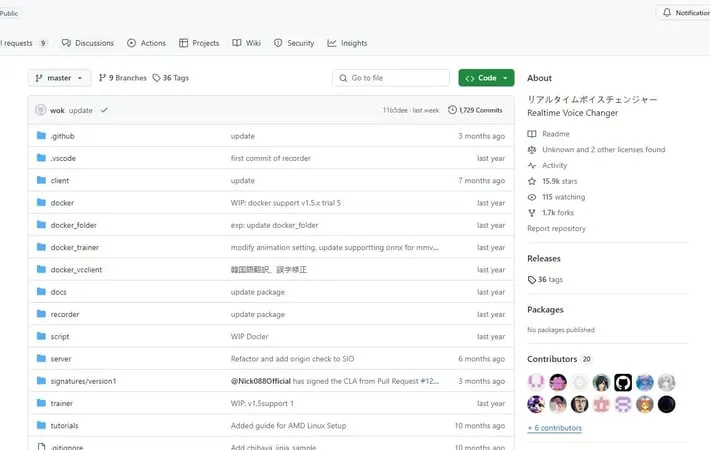
Task: Open the docker_trainer folder
Action: pyautogui.click(x=74, y=247)
